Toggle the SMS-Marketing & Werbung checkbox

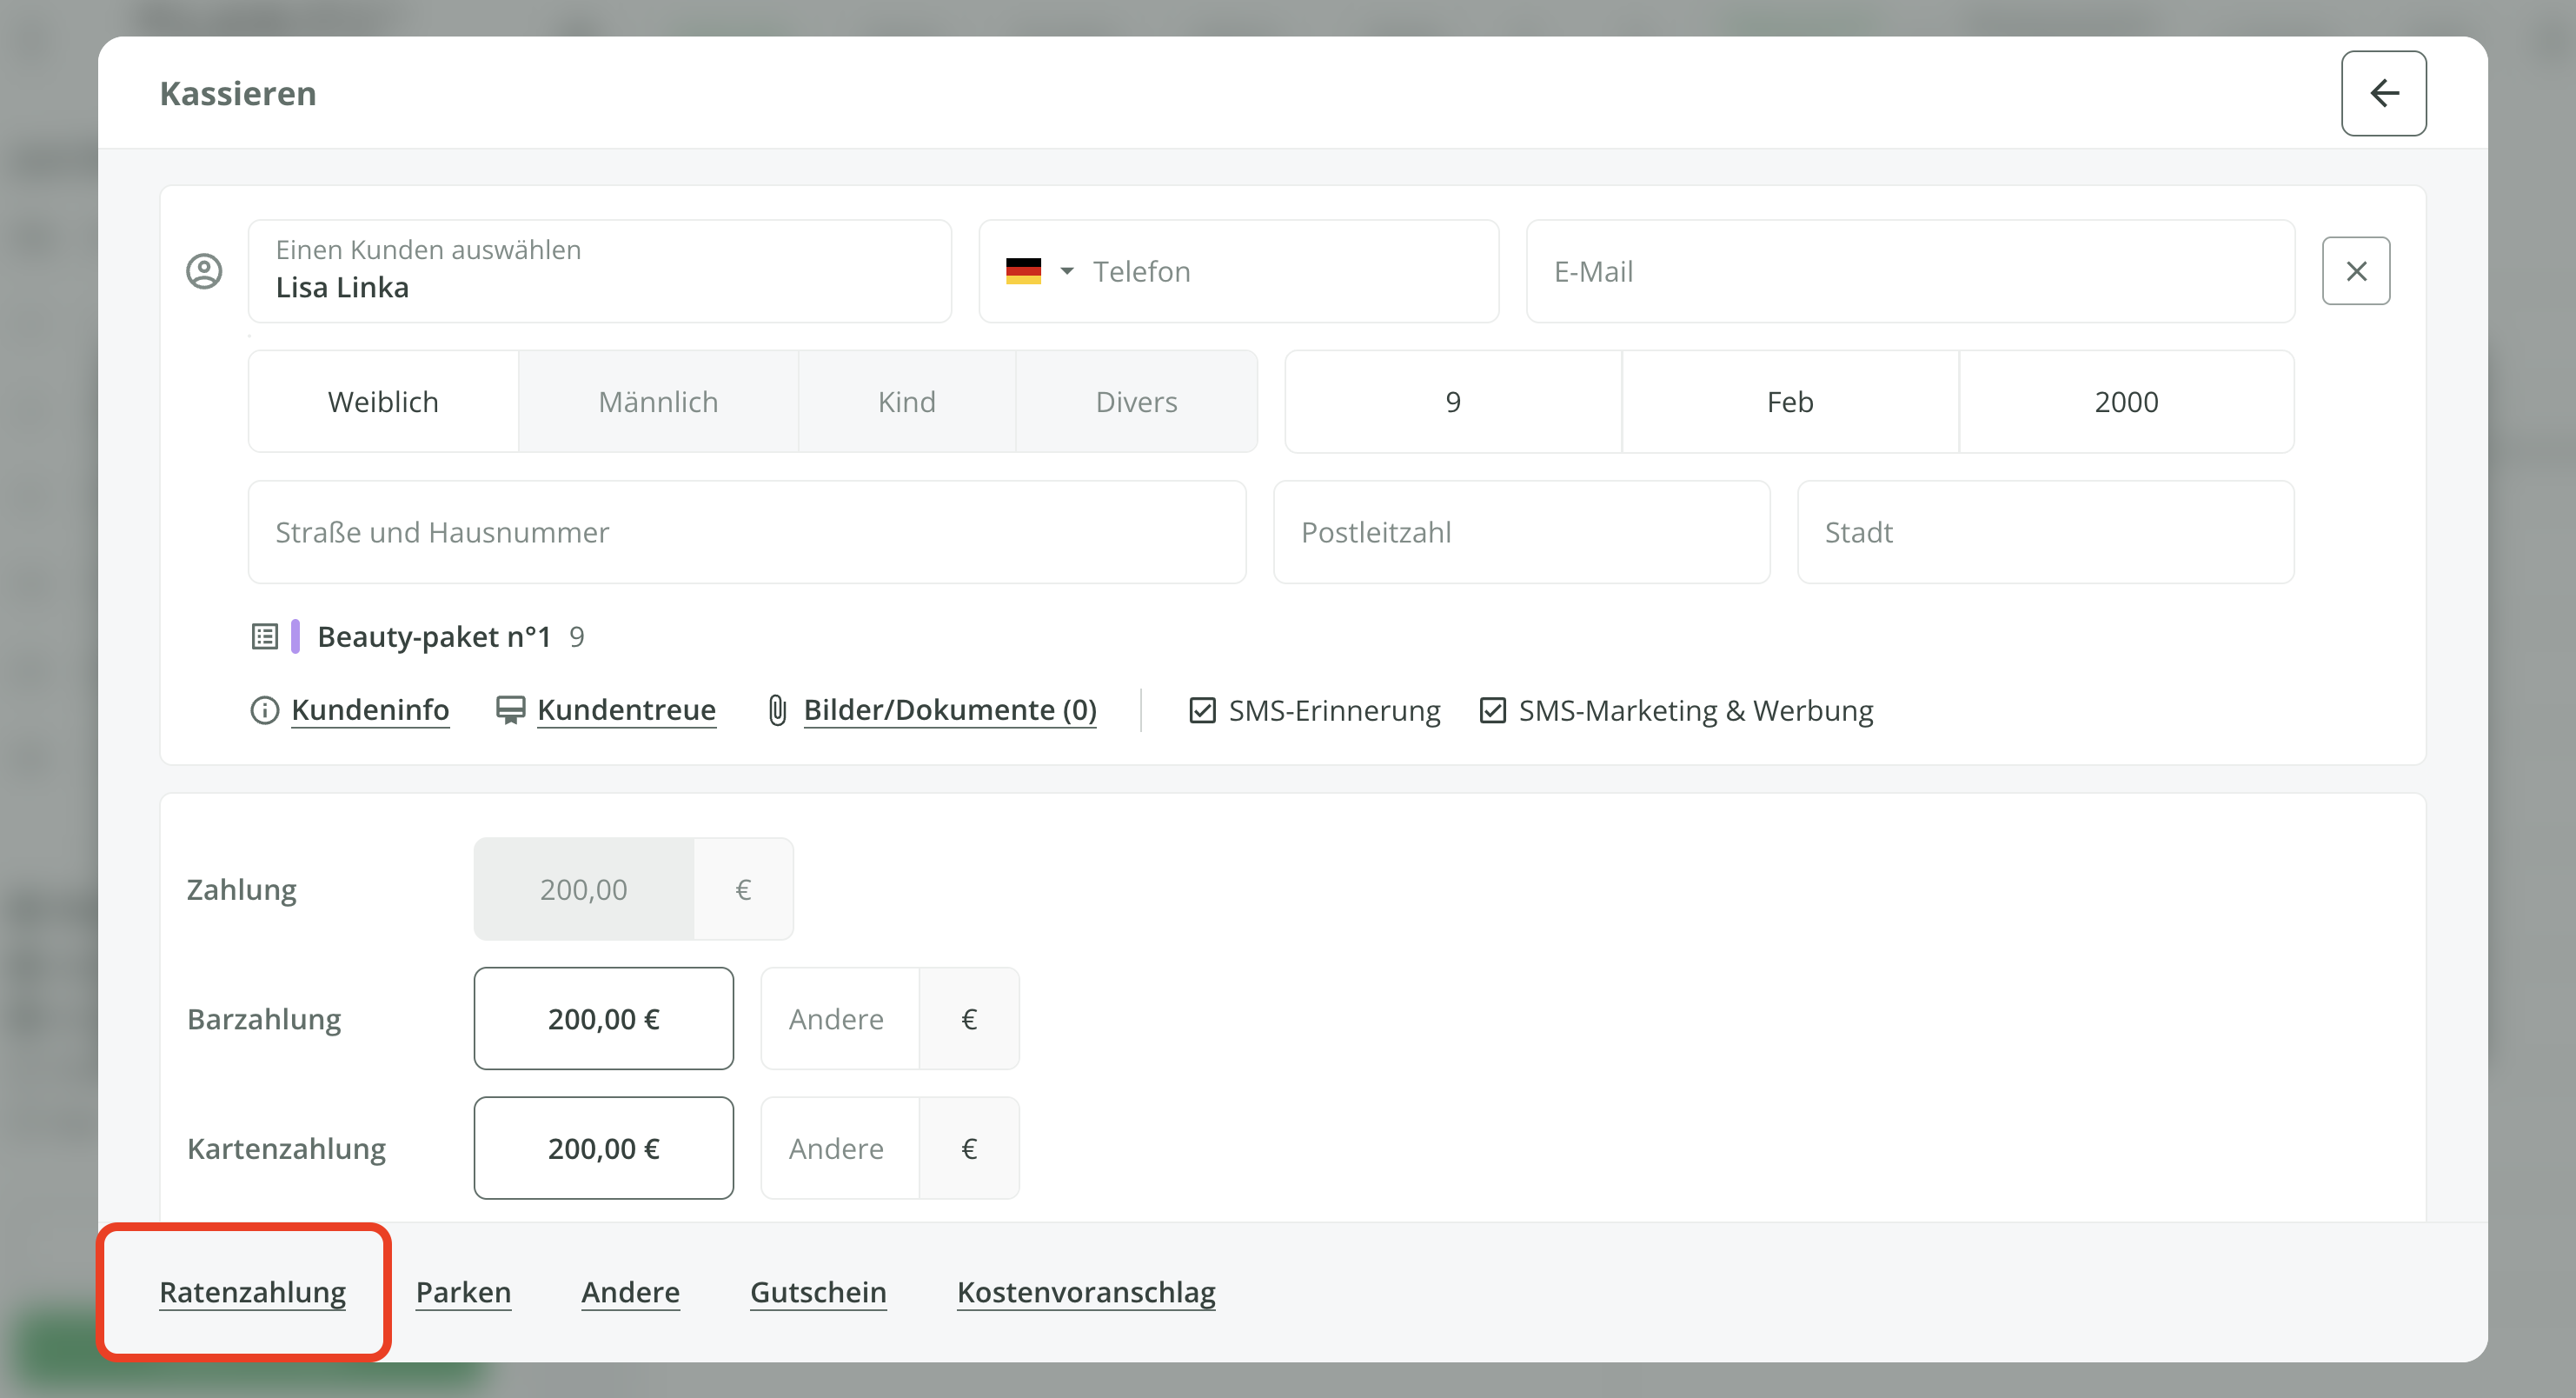tap(1492, 710)
